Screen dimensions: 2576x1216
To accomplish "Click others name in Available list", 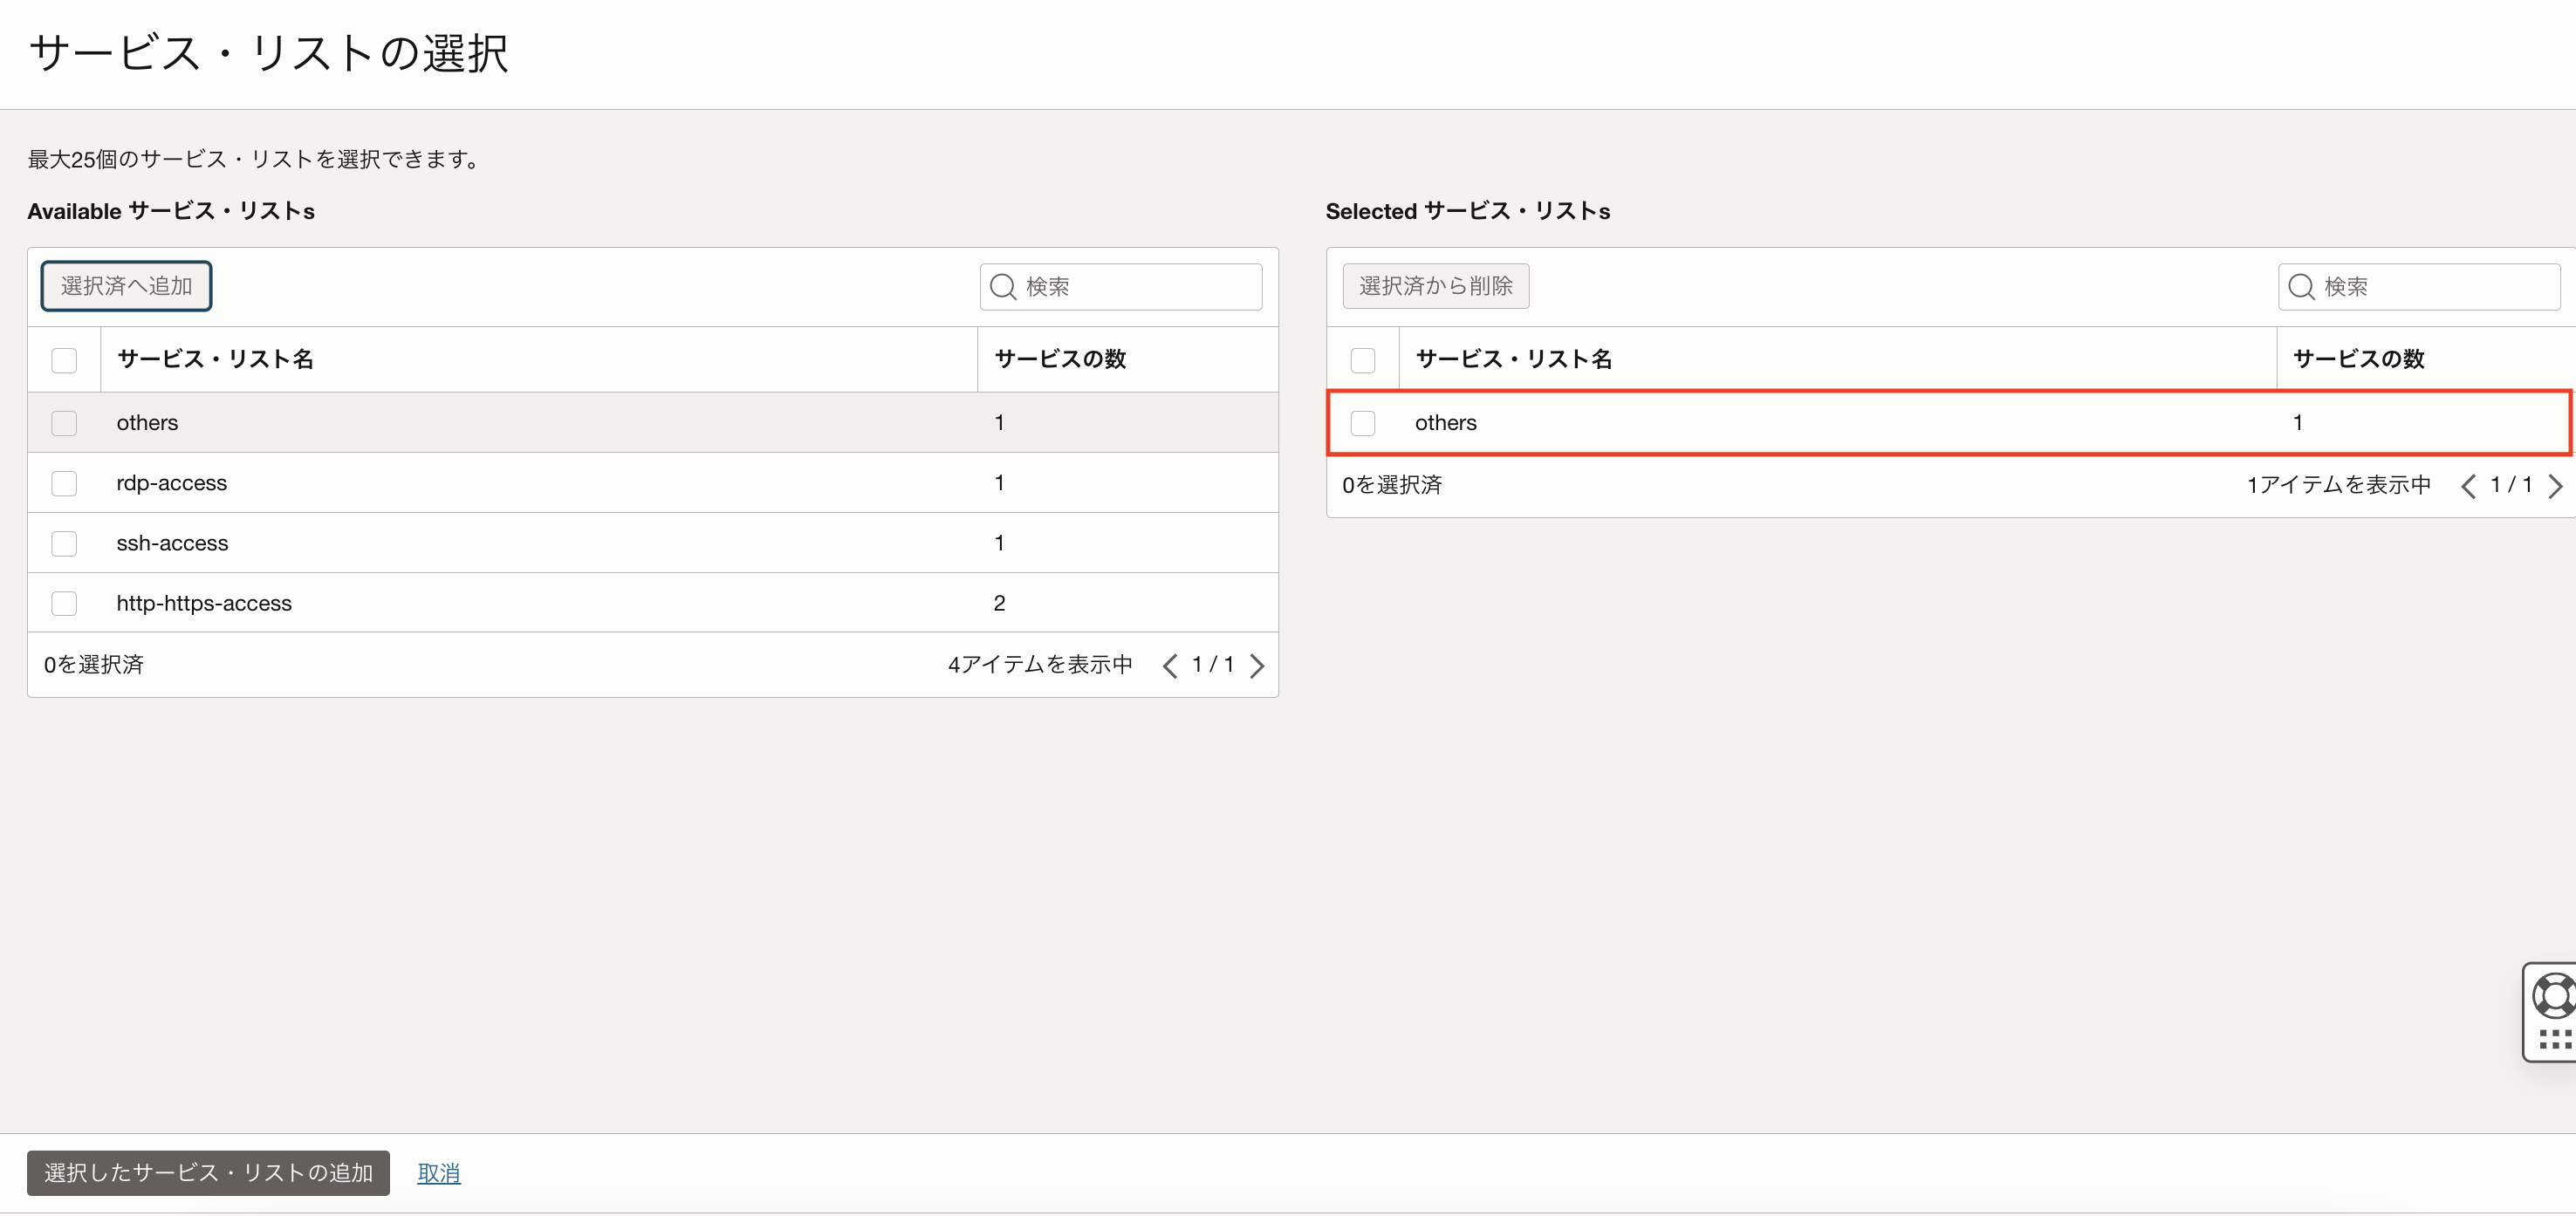I will pos(147,423).
